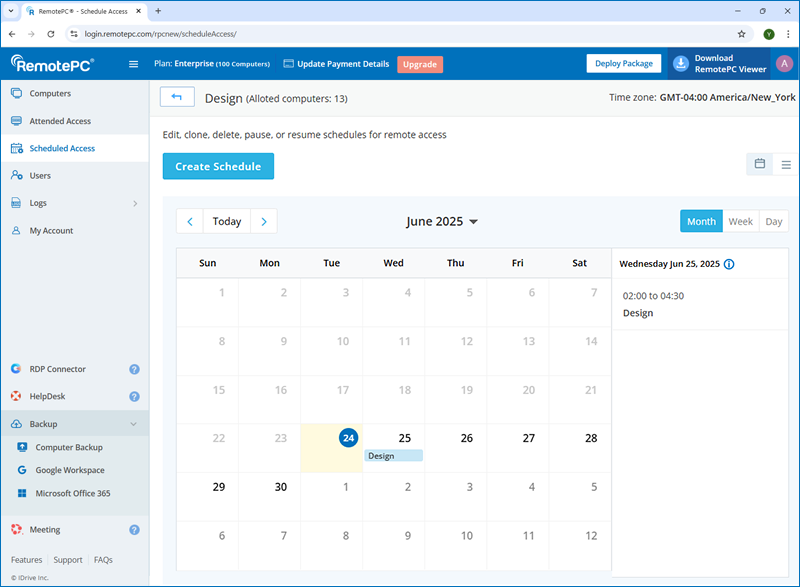Open the Design event on June 25
Screen dimensions: 800x587
393,456
